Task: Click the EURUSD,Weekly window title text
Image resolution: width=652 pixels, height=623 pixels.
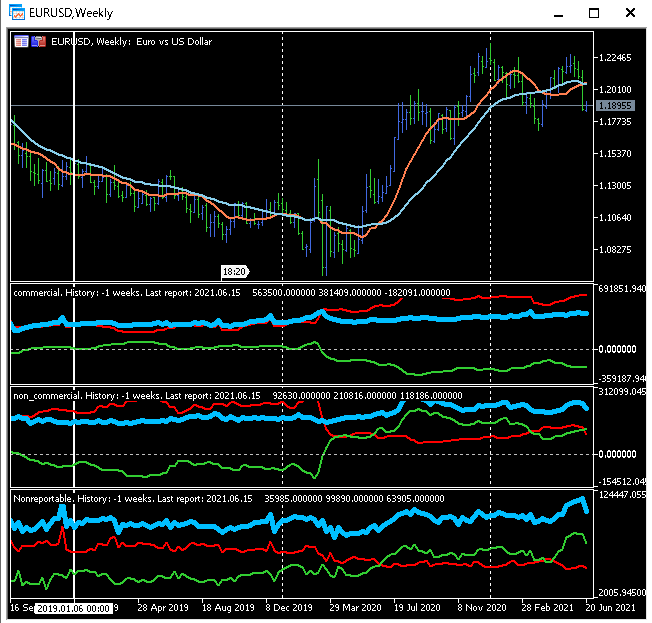Action: pyautogui.click(x=71, y=13)
